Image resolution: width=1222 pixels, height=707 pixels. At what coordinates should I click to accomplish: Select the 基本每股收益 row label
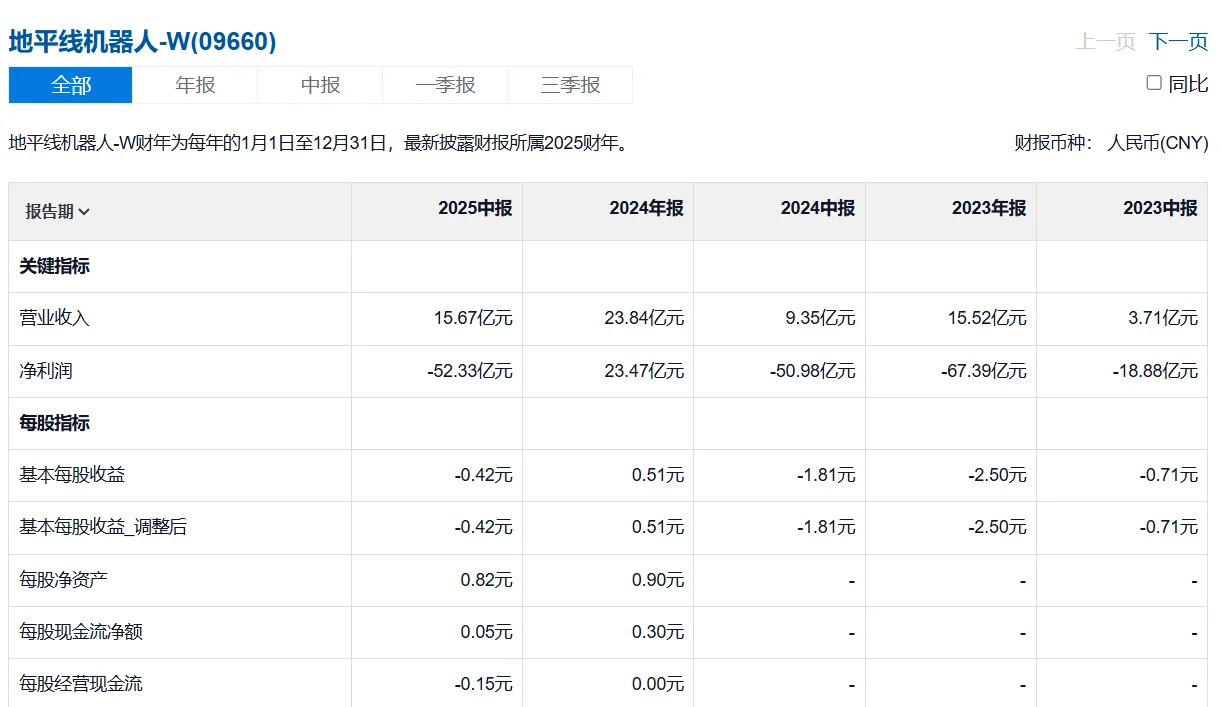click(72, 475)
